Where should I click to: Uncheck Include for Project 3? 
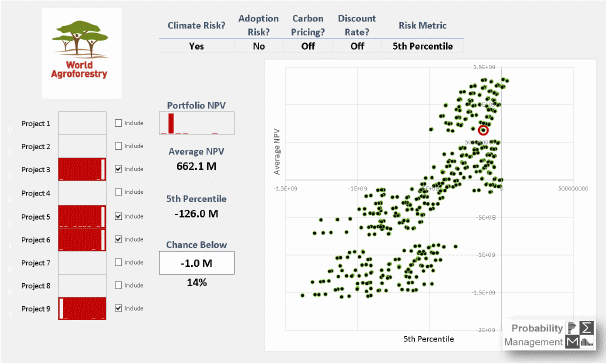(x=118, y=169)
